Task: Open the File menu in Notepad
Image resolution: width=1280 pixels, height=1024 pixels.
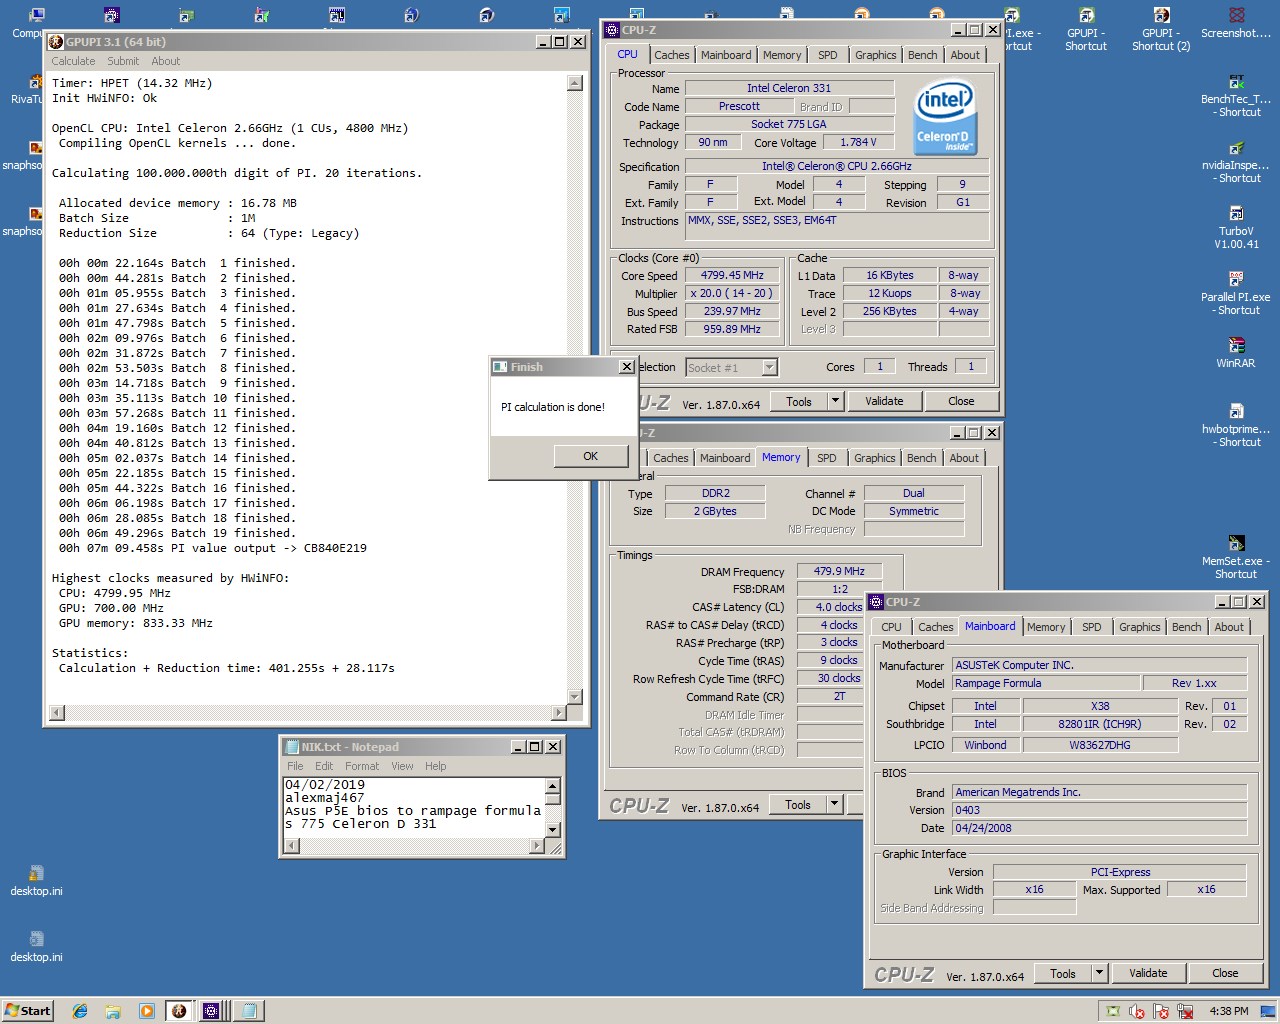Action: [x=295, y=766]
